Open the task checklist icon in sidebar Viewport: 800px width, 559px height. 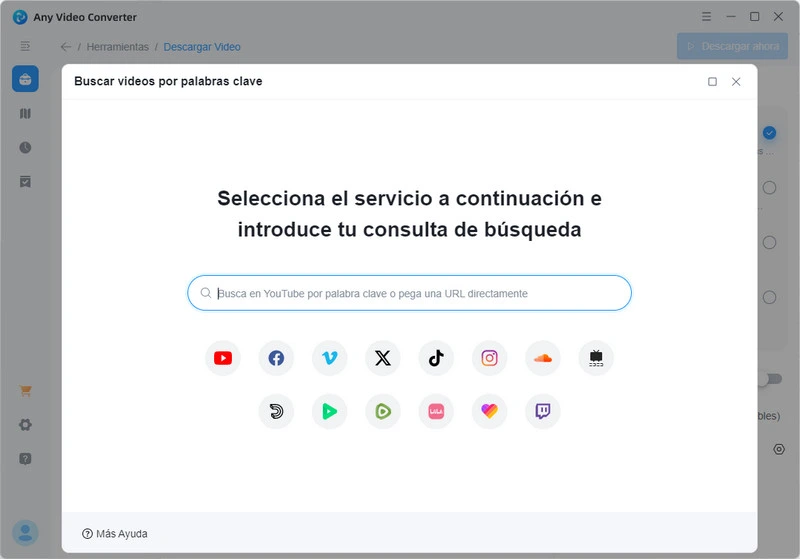click(x=26, y=182)
